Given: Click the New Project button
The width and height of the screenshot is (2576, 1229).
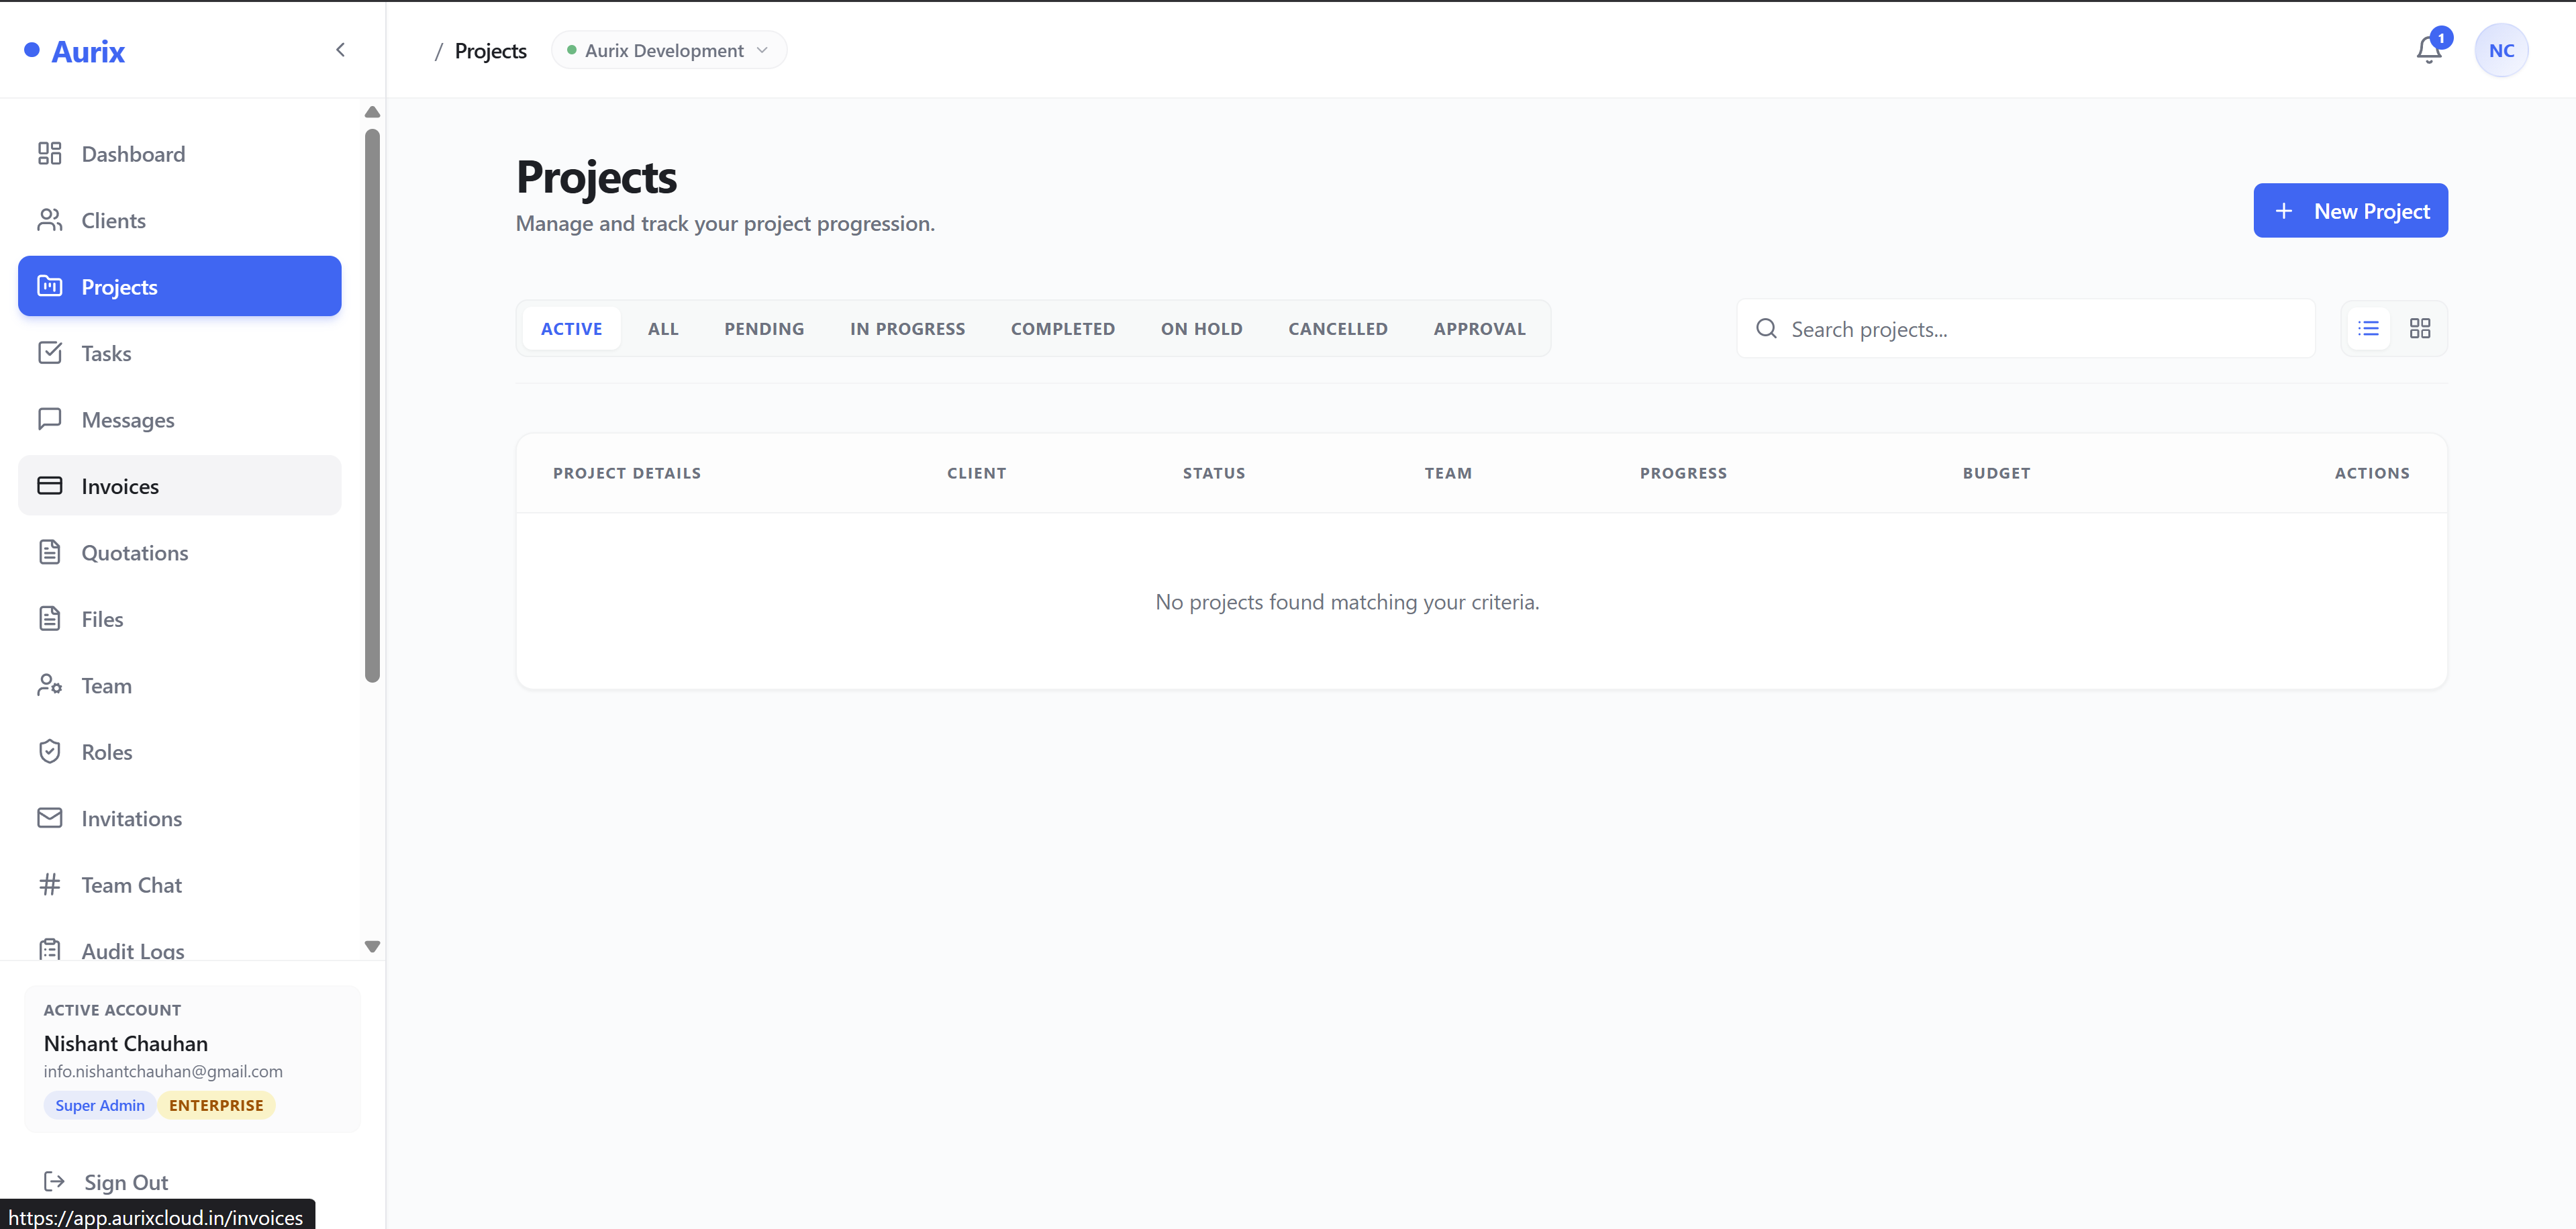Looking at the screenshot, I should [2350, 210].
